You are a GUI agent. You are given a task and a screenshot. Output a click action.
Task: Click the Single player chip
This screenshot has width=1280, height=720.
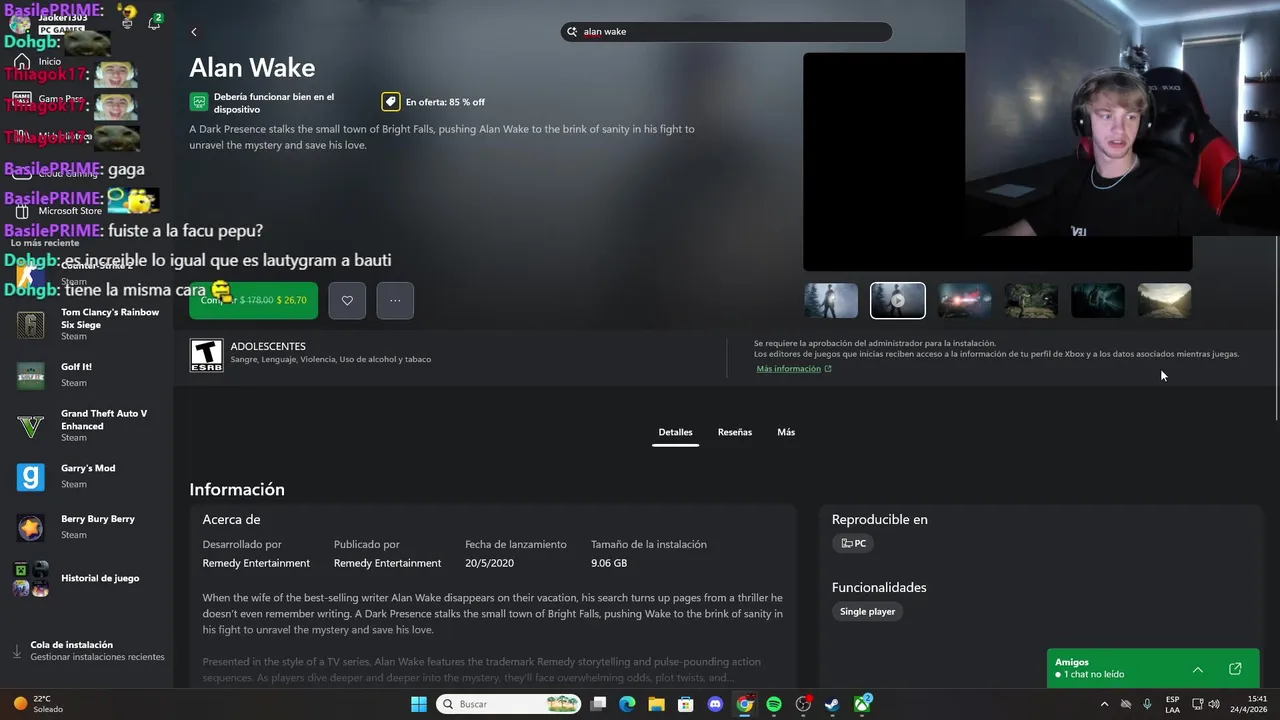(867, 611)
